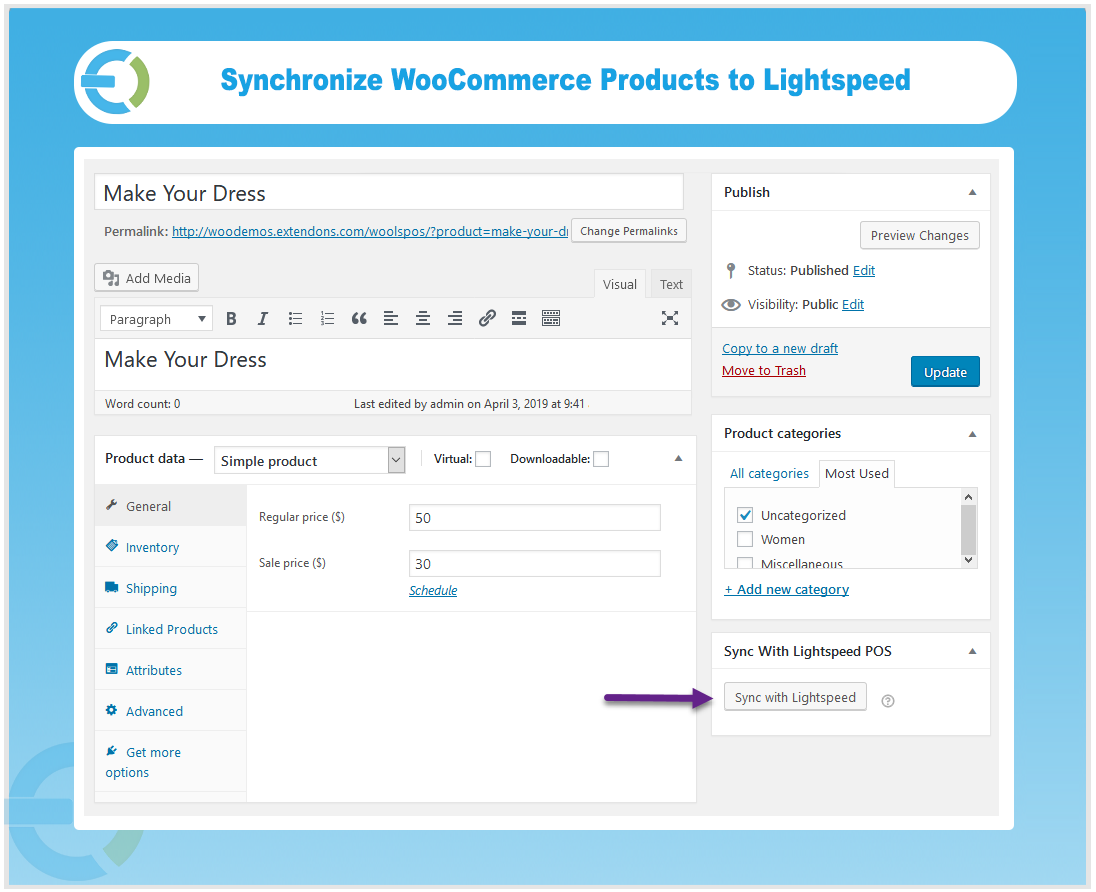The image size is (1096, 892).
Task: Click the Sync with Lightspeed button
Action: pyautogui.click(x=795, y=697)
